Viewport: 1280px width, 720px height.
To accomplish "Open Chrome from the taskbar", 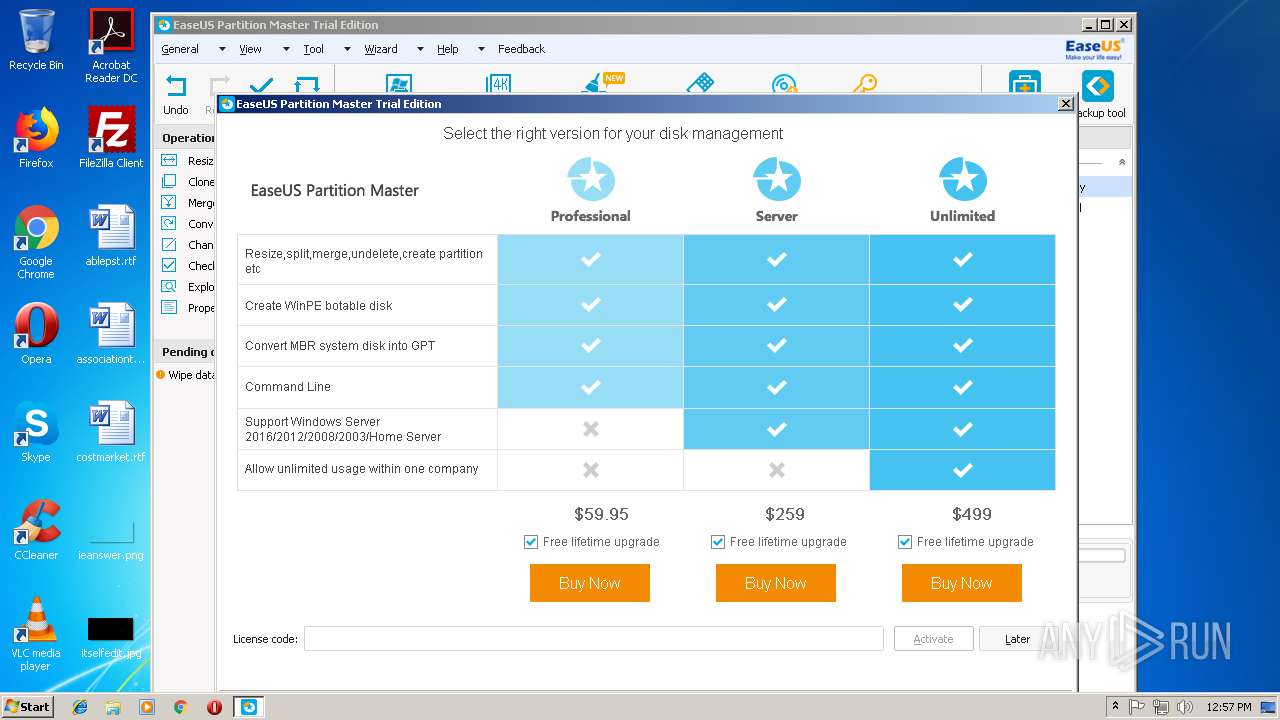I will [181, 707].
